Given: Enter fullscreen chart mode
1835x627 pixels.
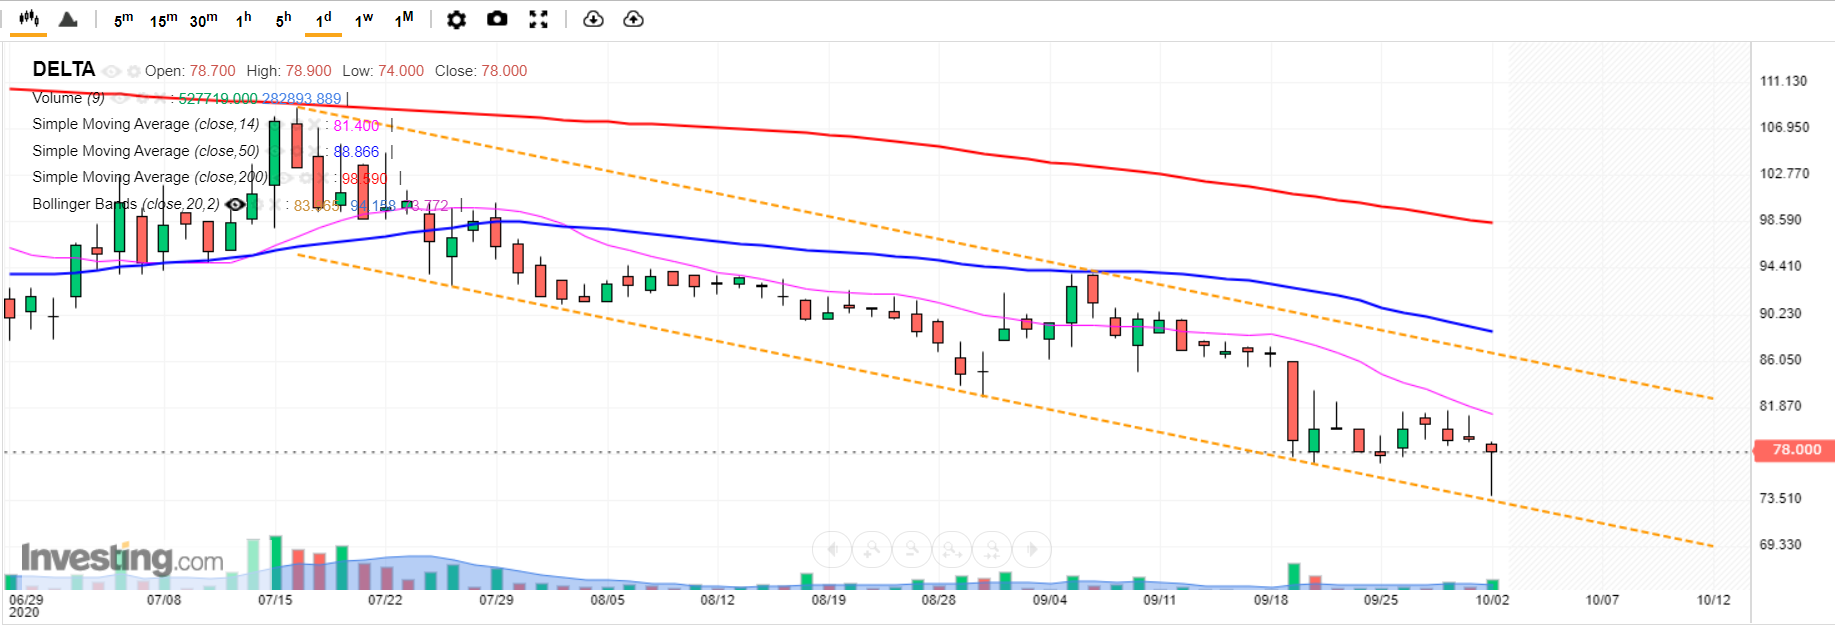Looking at the screenshot, I should [538, 19].
